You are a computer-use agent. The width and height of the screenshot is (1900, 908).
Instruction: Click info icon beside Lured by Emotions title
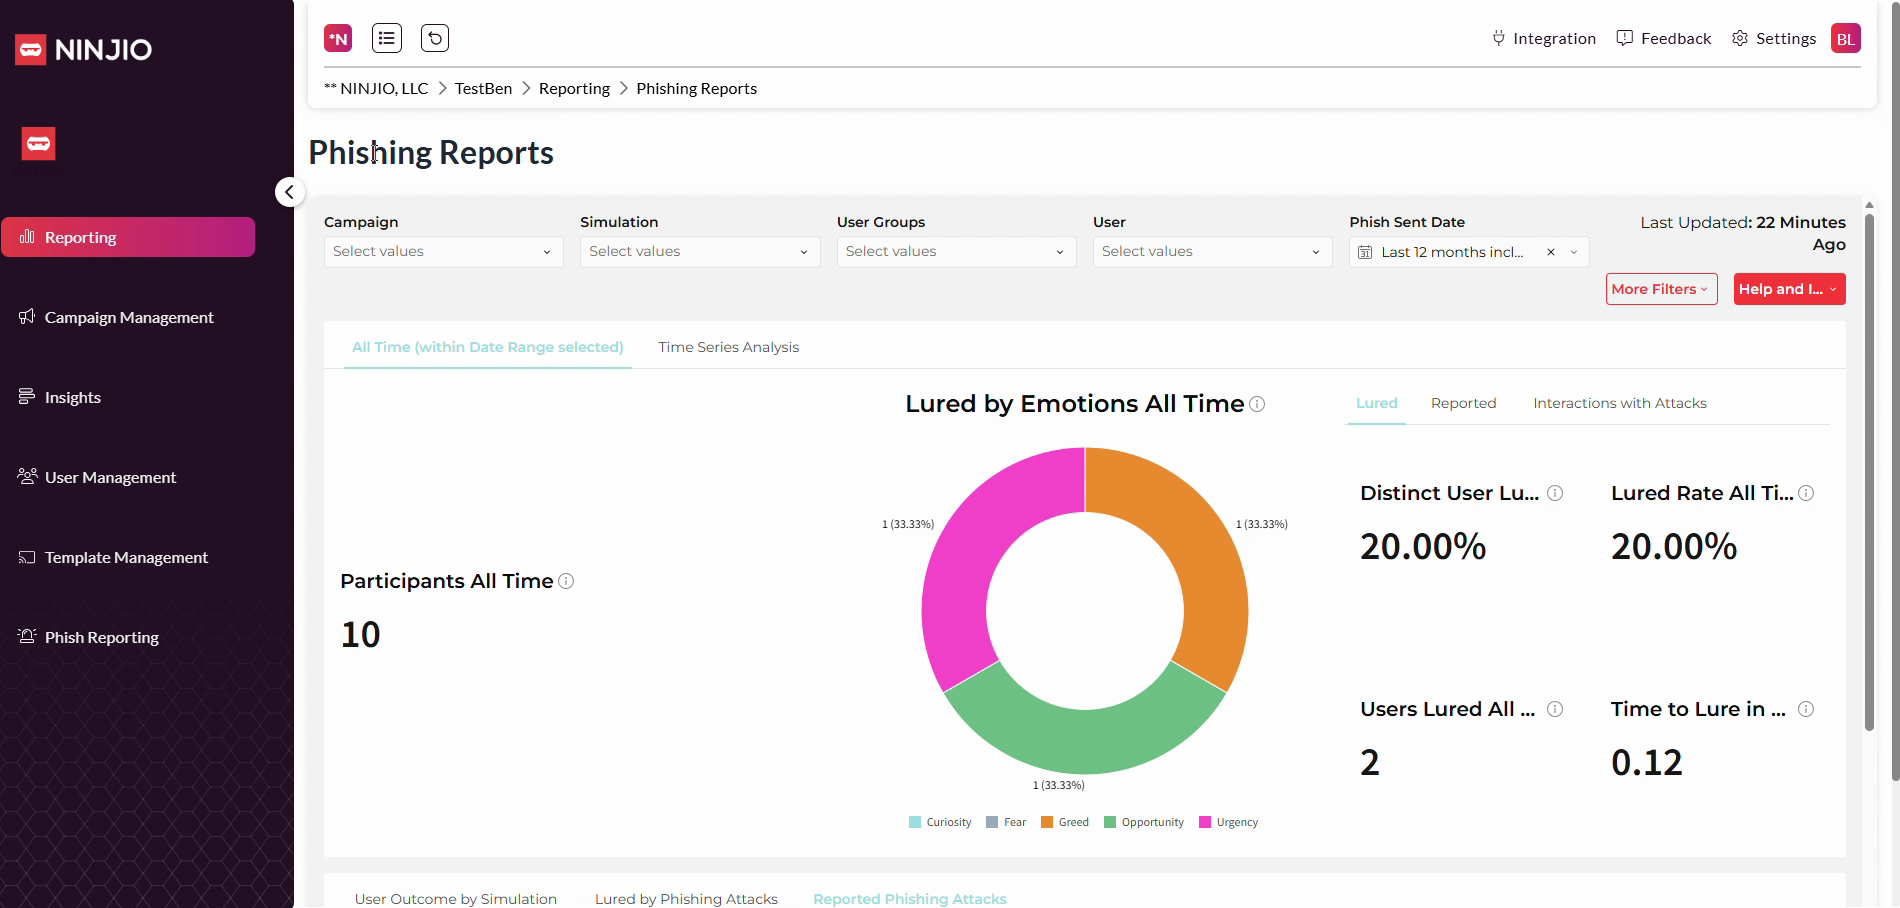pyautogui.click(x=1257, y=404)
